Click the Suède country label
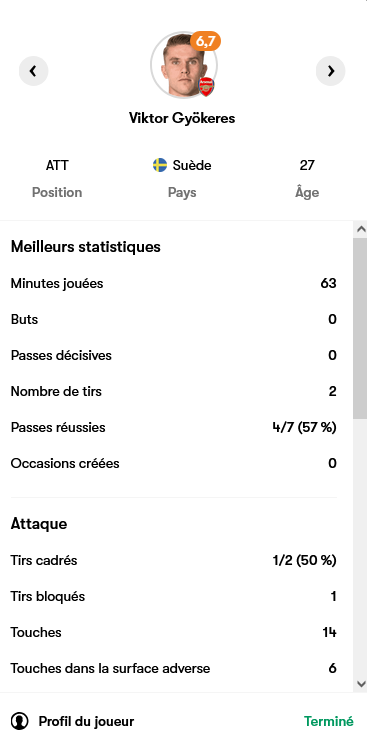Screen dimensions: 367x739 (192, 165)
